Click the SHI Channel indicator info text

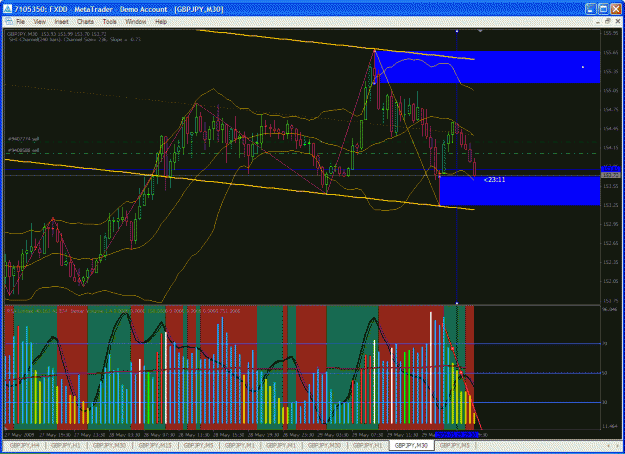point(74,39)
